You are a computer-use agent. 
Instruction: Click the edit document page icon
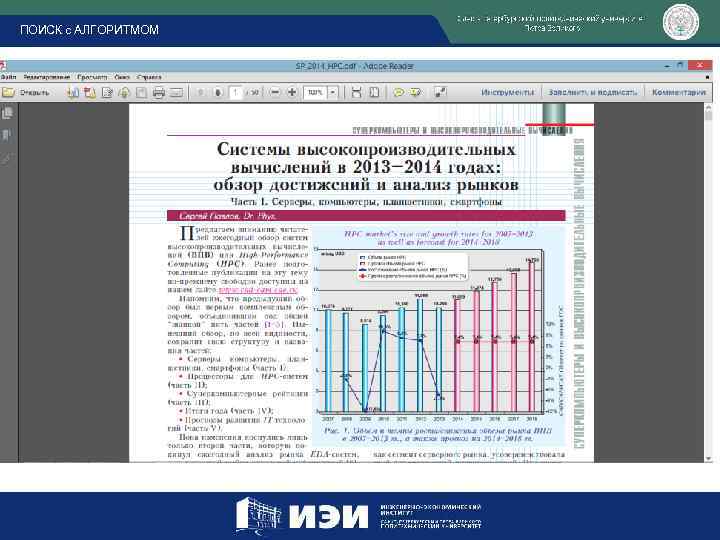point(107,93)
